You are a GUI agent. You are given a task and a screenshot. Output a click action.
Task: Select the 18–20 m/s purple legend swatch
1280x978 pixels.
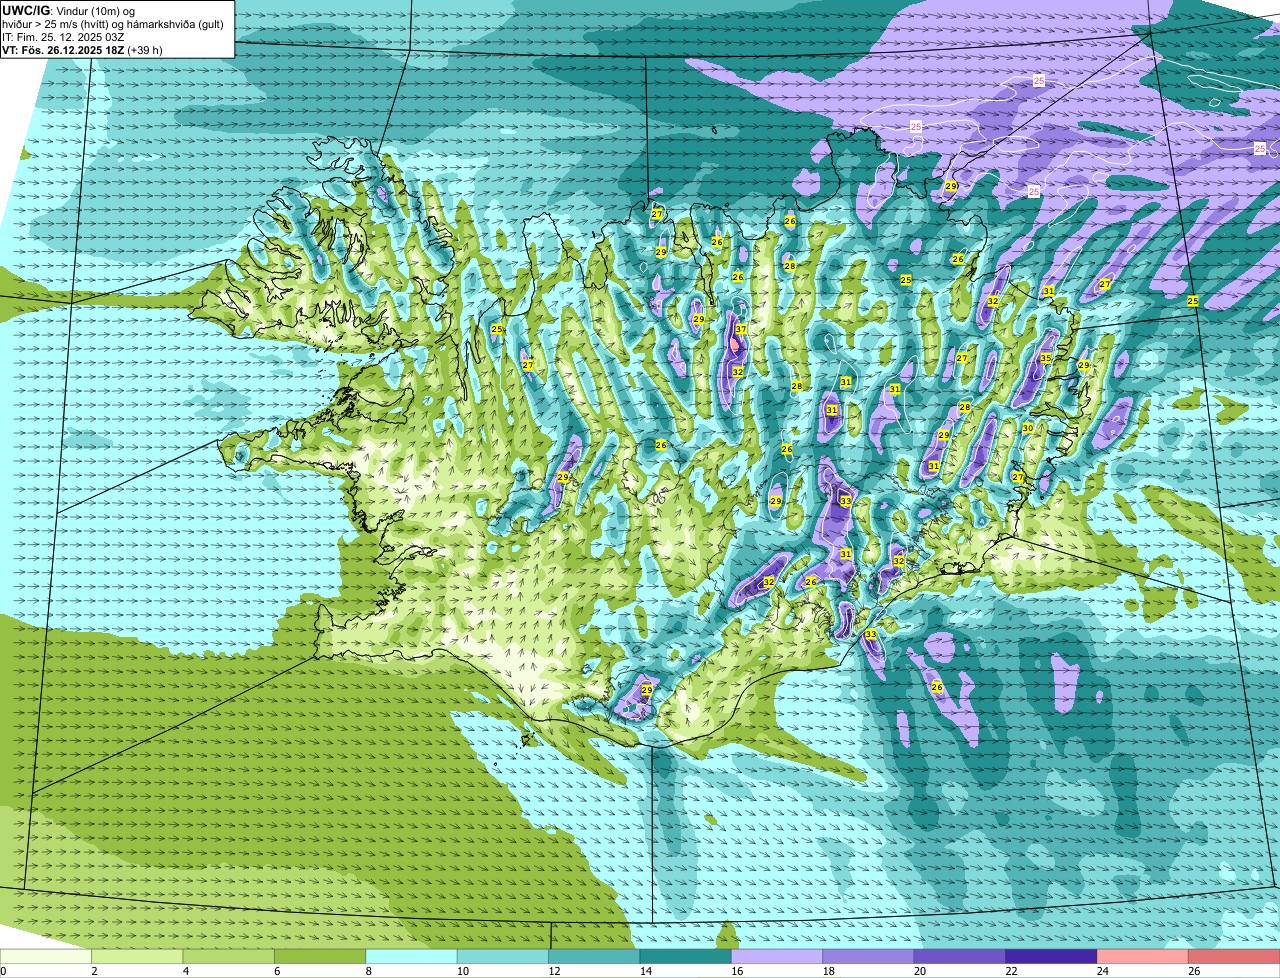point(869,956)
